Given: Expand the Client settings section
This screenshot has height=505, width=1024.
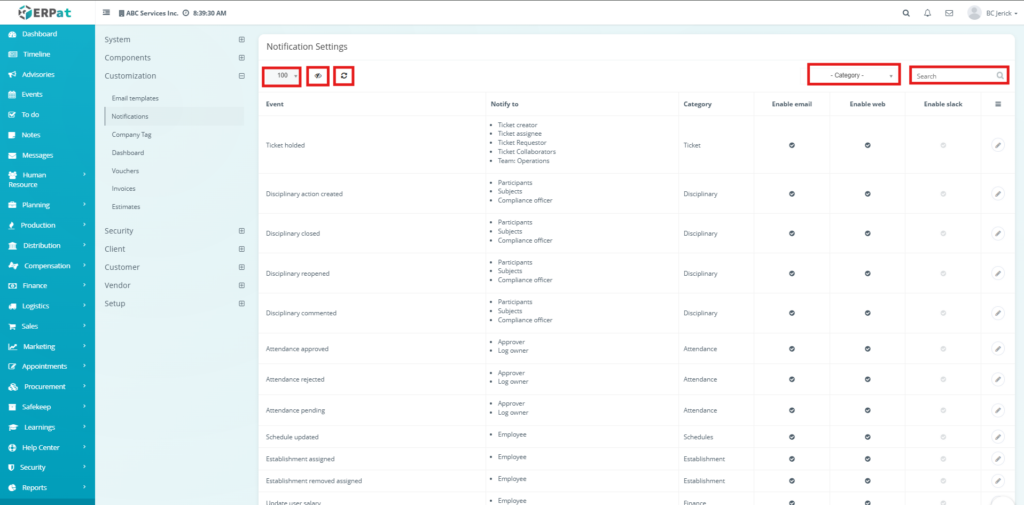Looking at the screenshot, I should point(242,249).
